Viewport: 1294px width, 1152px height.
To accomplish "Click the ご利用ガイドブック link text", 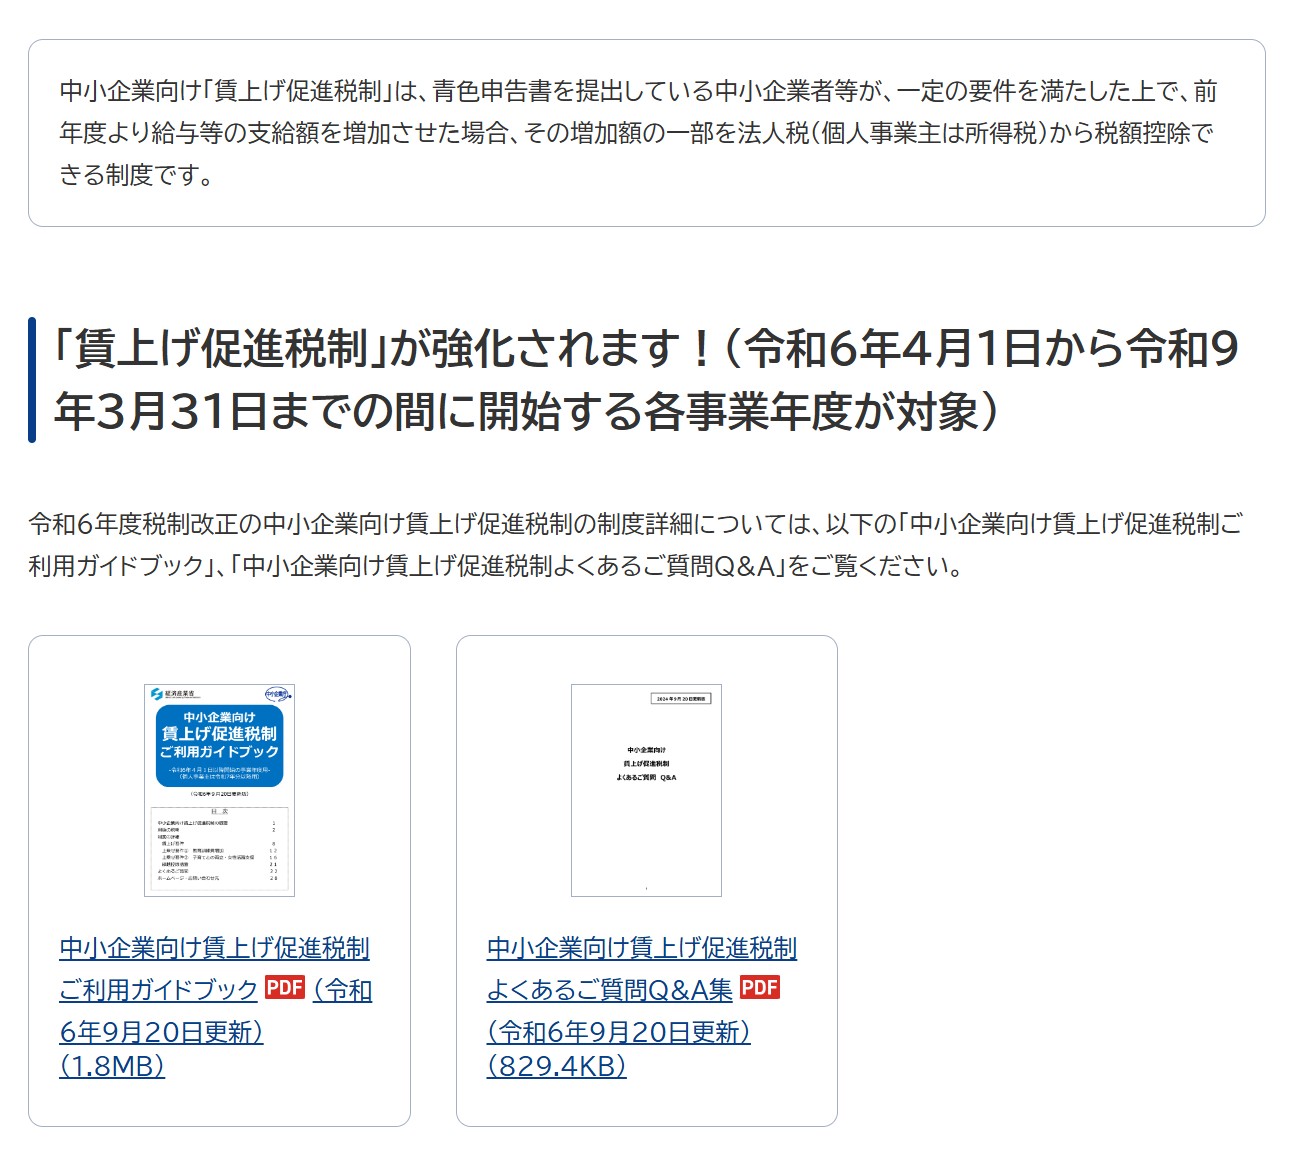I will [x=158, y=990].
